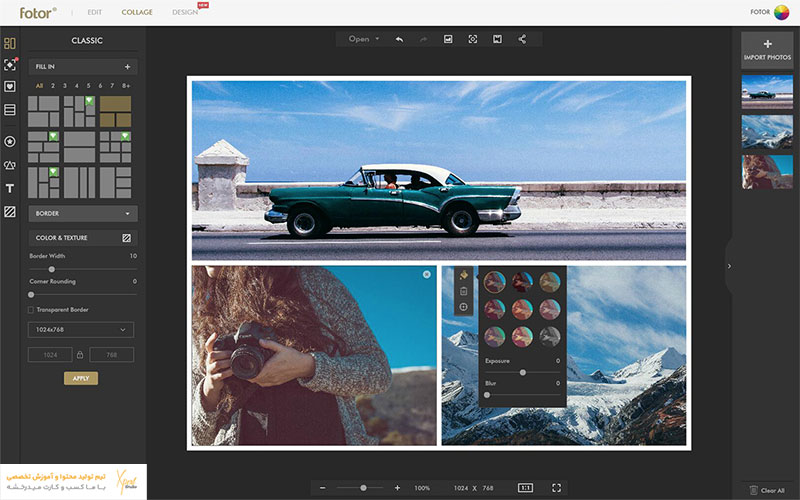This screenshot has width=800, height=500.
Task: Click the Color & Texture pattern icon
Action: click(127, 238)
